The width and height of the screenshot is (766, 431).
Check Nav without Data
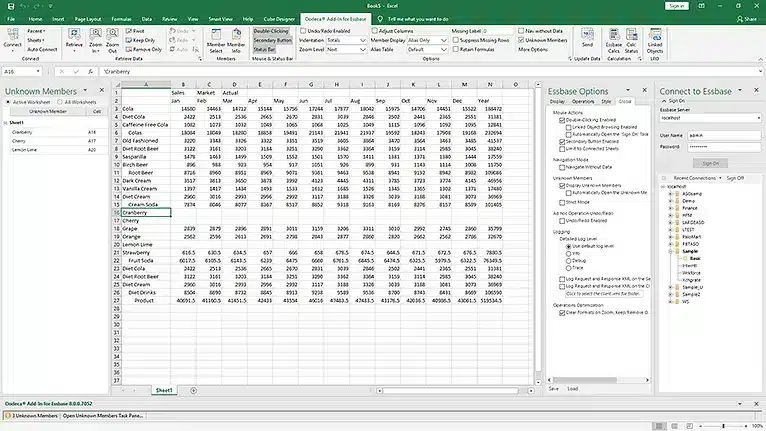[521, 31]
